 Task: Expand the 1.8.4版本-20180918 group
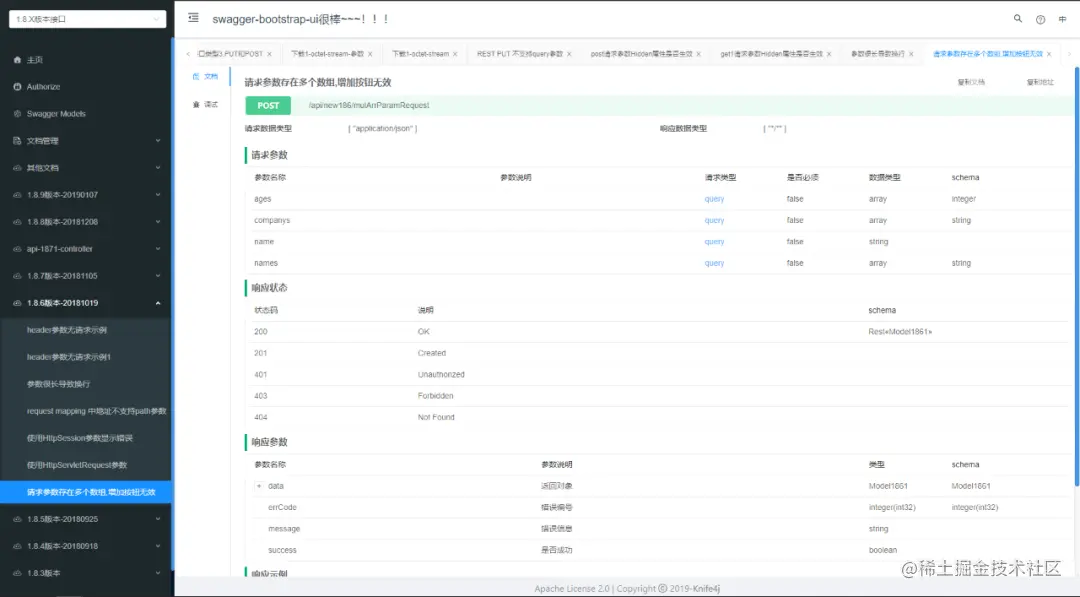(x=86, y=546)
